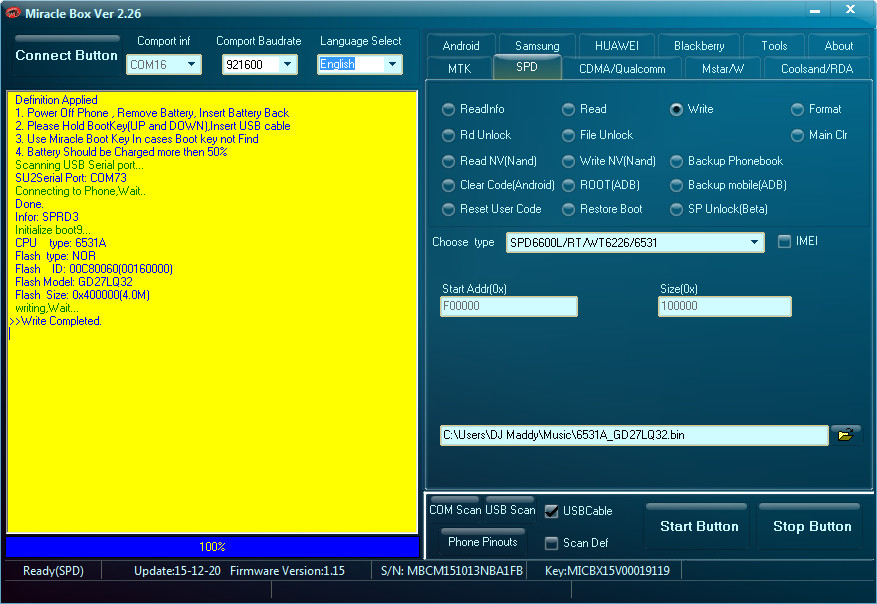The width and height of the screenshot is (877, 604).
Task: Enable the Scan Def checkbox
Action: [x=551, y=543]
